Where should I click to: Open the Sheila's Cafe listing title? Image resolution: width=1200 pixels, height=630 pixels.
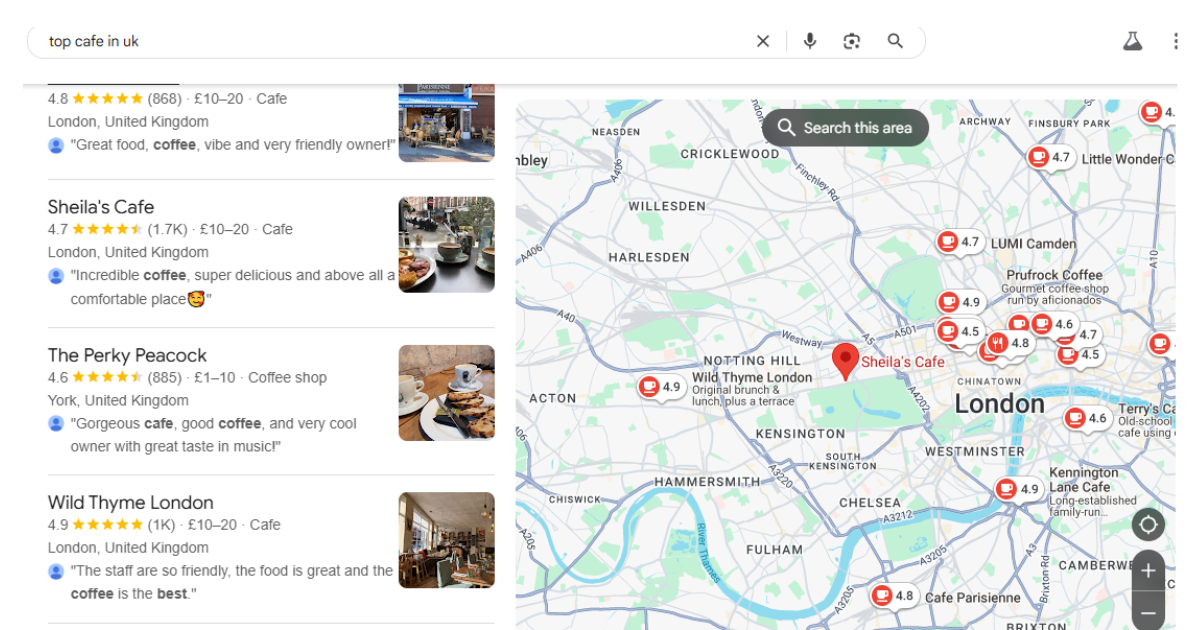[x=101, y=207]
